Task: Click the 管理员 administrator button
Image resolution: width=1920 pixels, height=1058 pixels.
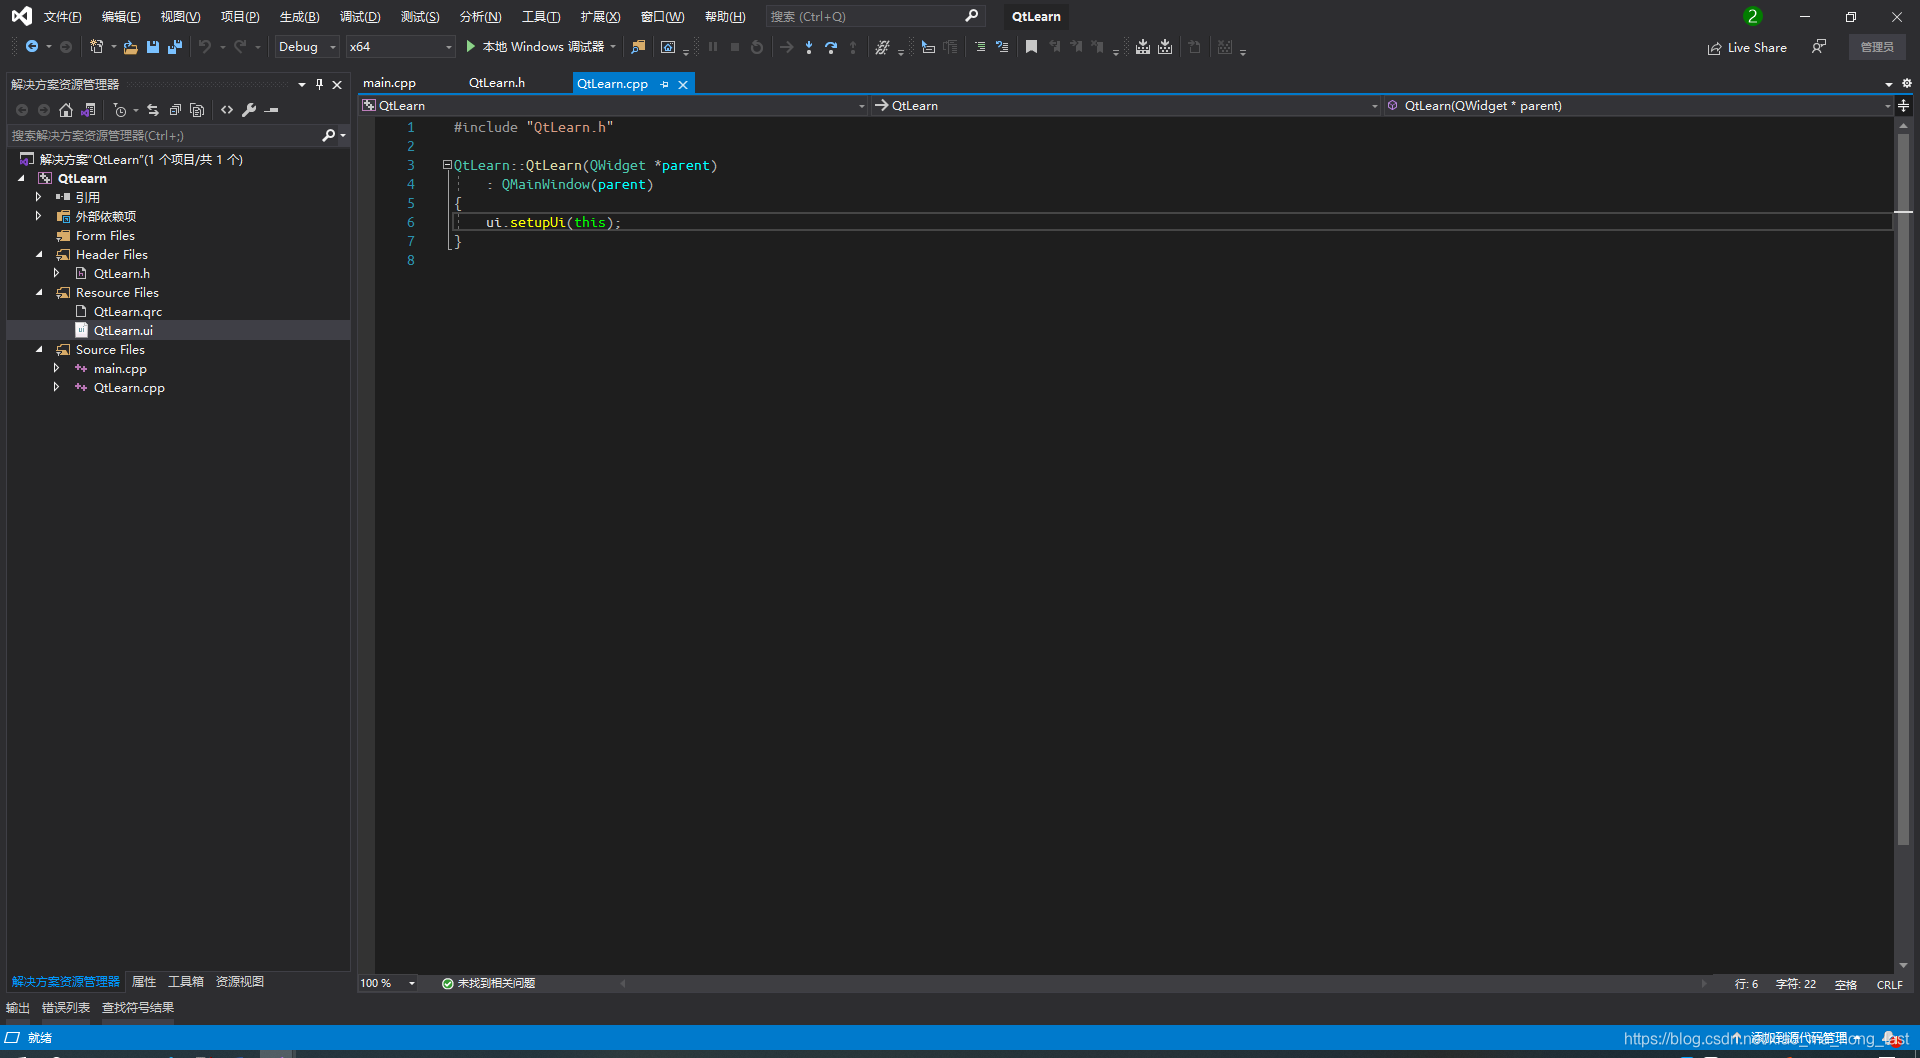Action: (1877, 47)
